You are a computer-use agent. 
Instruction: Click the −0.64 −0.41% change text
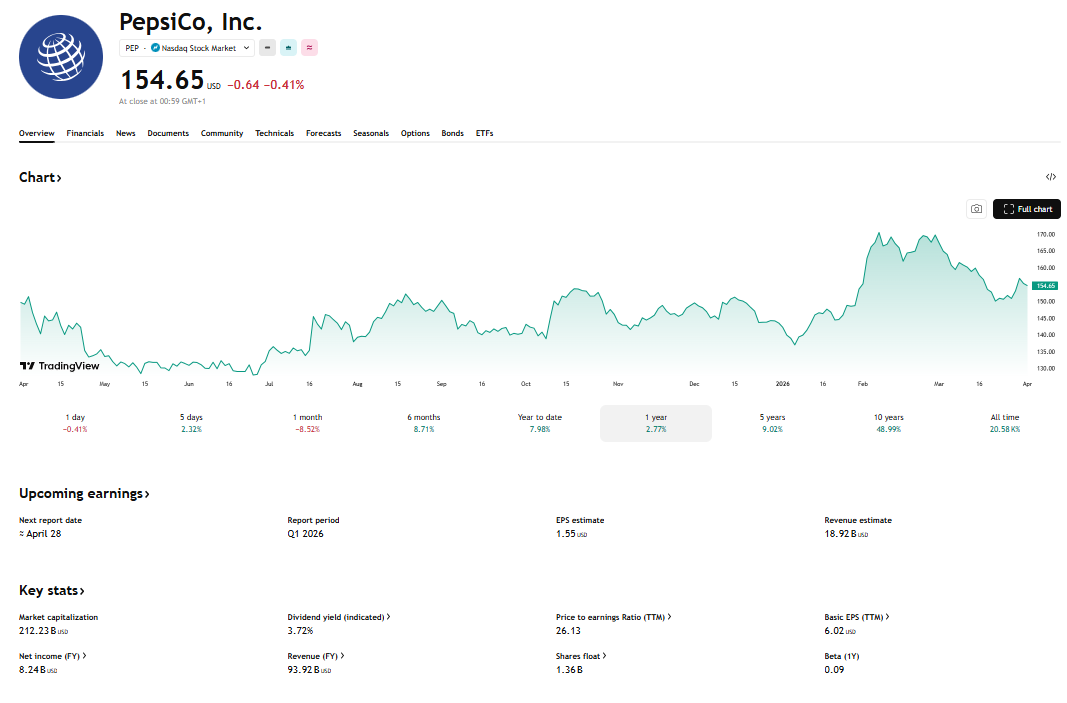[266, 85]
